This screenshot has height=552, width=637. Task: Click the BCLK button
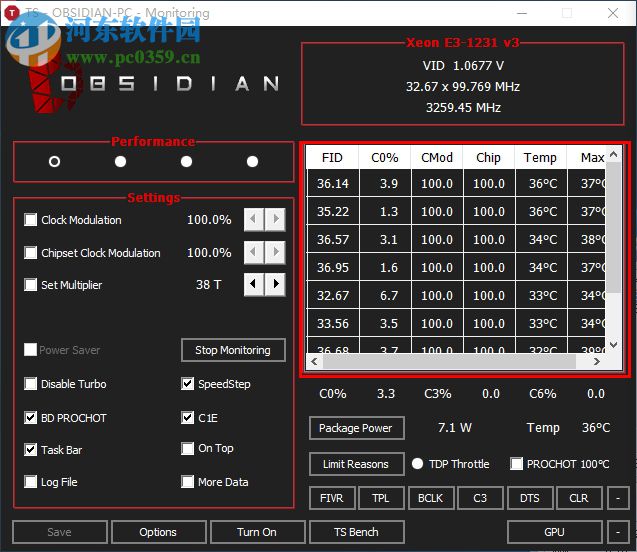(x=431, y=498)
